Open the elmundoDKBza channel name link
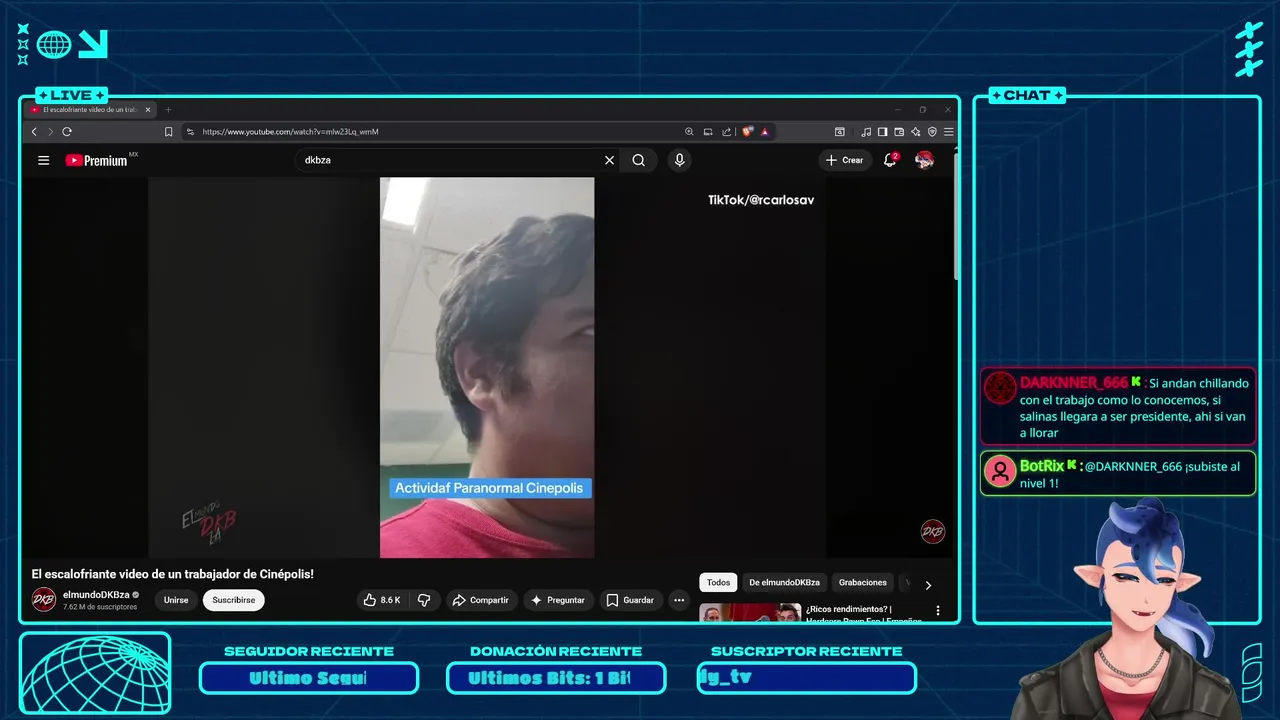 (x=96, y=594)
